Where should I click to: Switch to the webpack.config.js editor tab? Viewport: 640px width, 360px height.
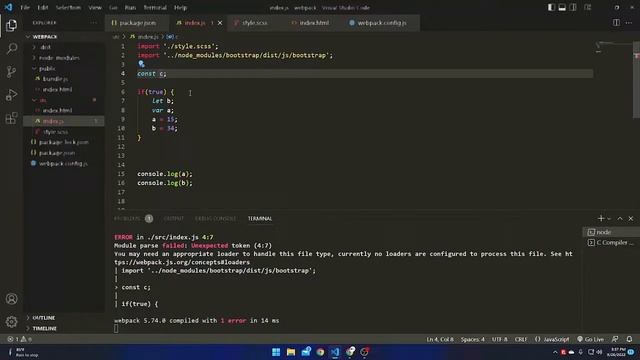point(382,23)
